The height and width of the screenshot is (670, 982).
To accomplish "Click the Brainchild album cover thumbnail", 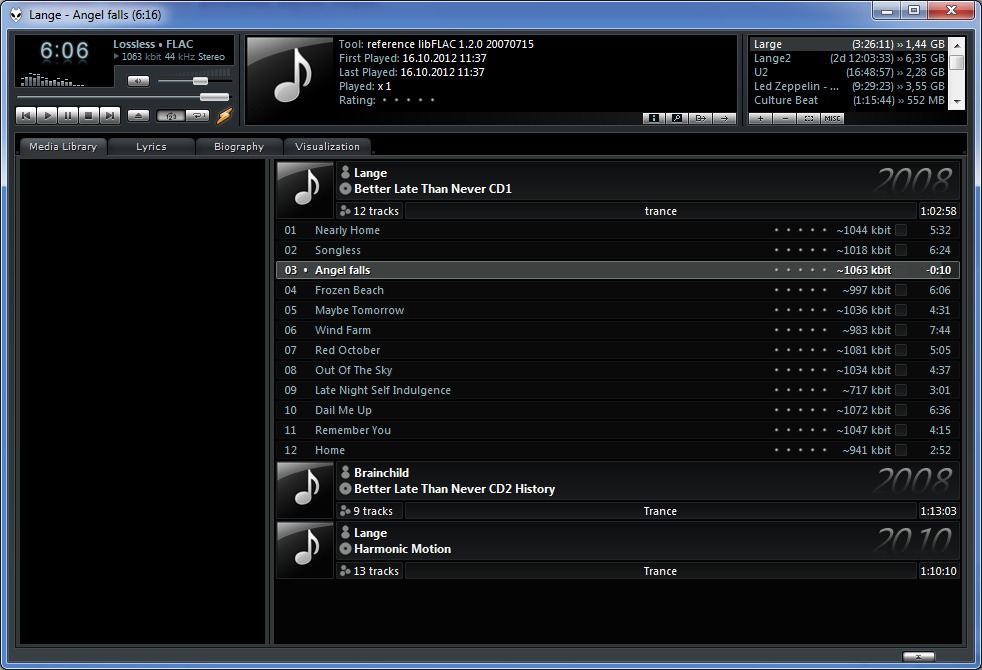I will coord(305,490).
